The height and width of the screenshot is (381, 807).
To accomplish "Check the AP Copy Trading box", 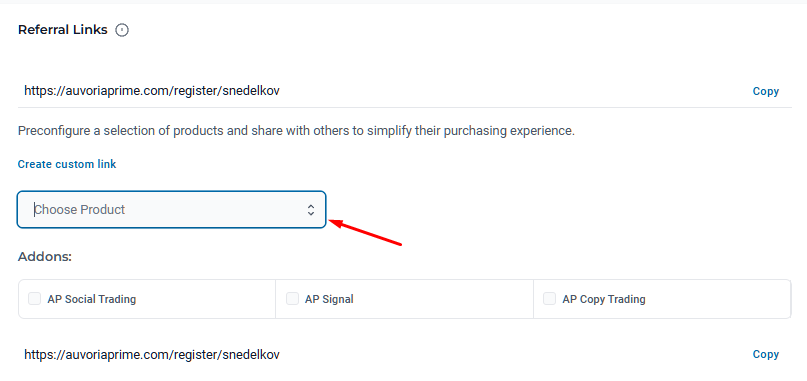I will click(550, 299).
